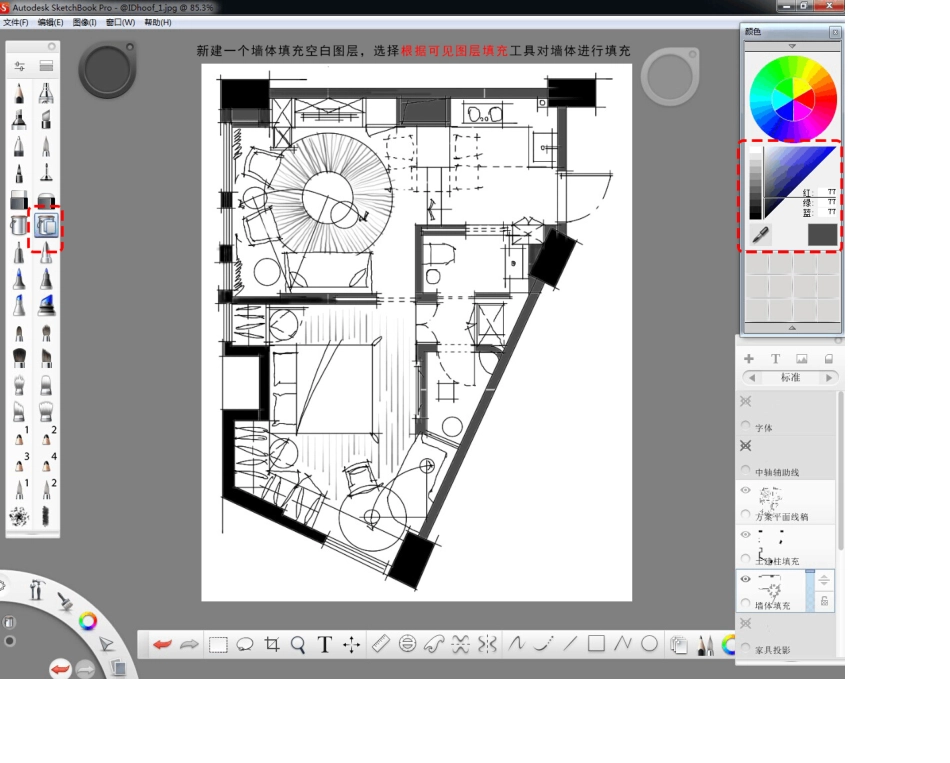Screen dimensions: 950x763
Task: Expand color panel bottom triangle
Action: [792, 328]
